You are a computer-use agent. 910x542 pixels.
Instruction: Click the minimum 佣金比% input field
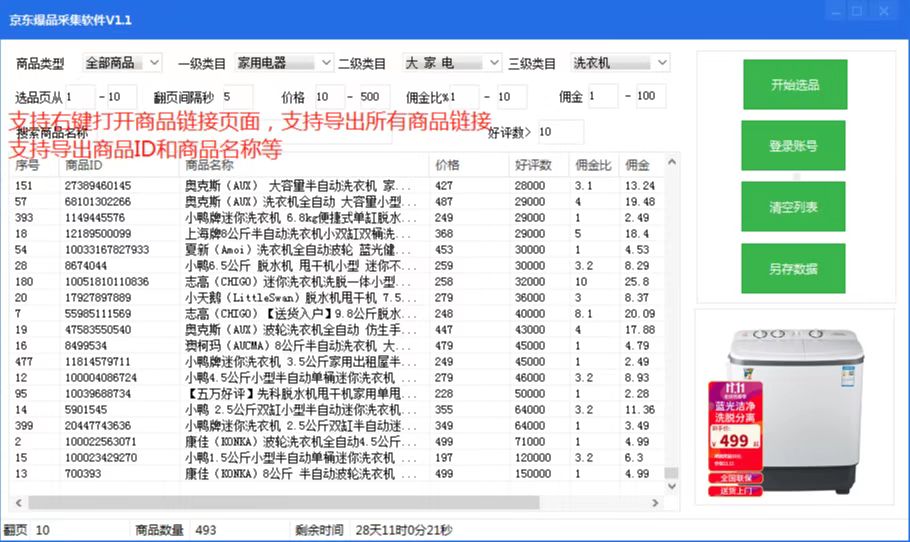point(464,97)
